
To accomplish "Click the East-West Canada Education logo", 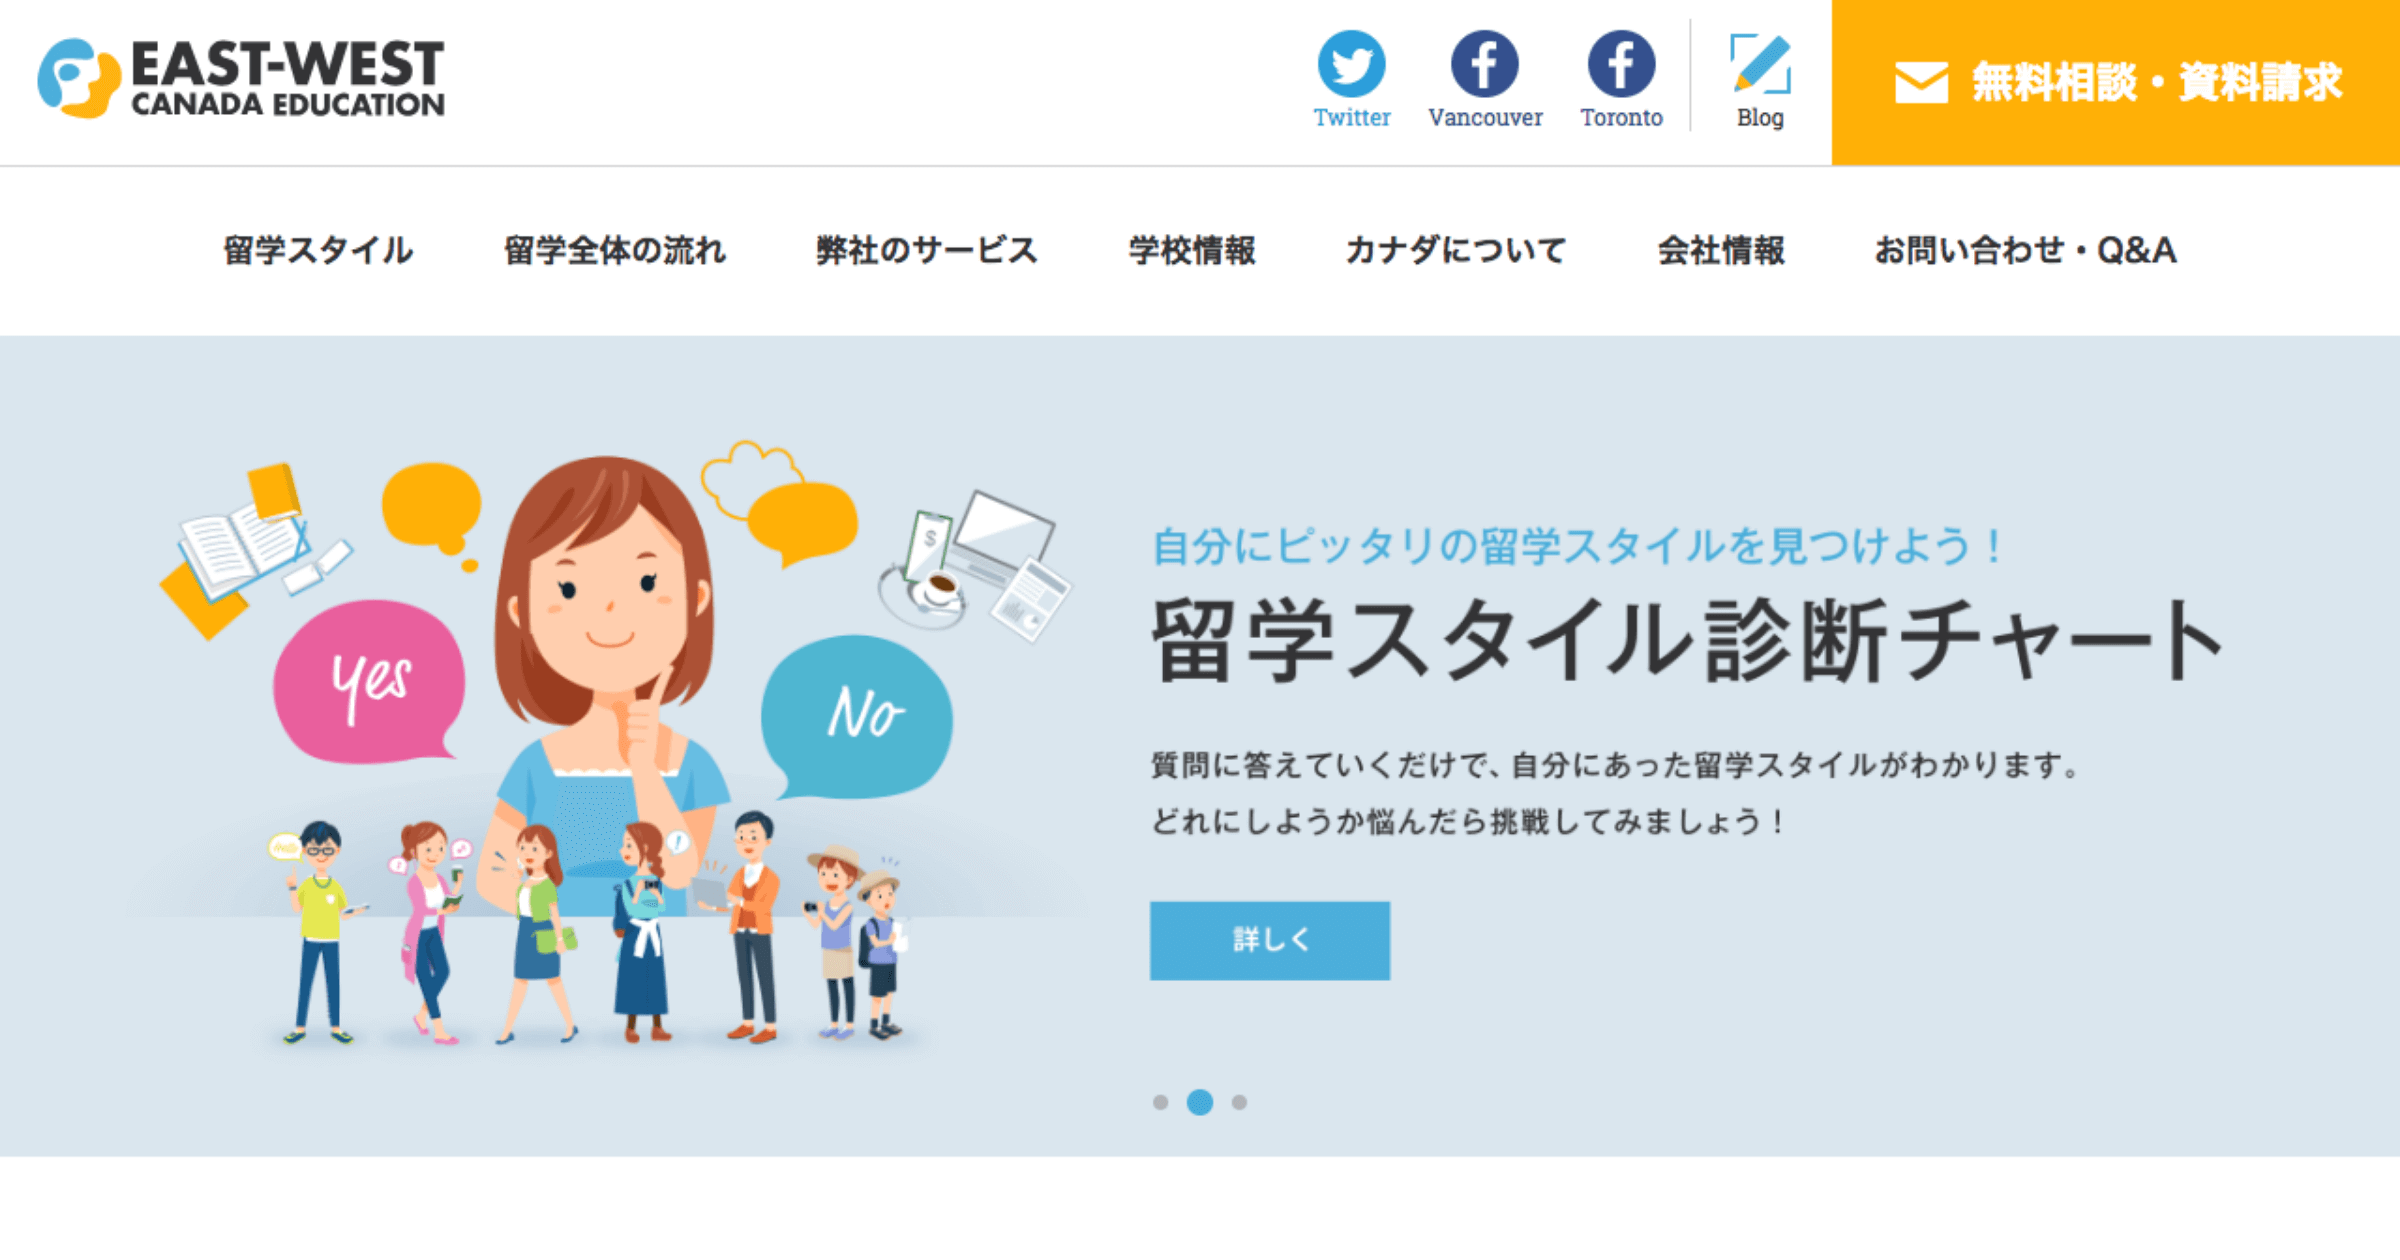I will tap(241, 78).
